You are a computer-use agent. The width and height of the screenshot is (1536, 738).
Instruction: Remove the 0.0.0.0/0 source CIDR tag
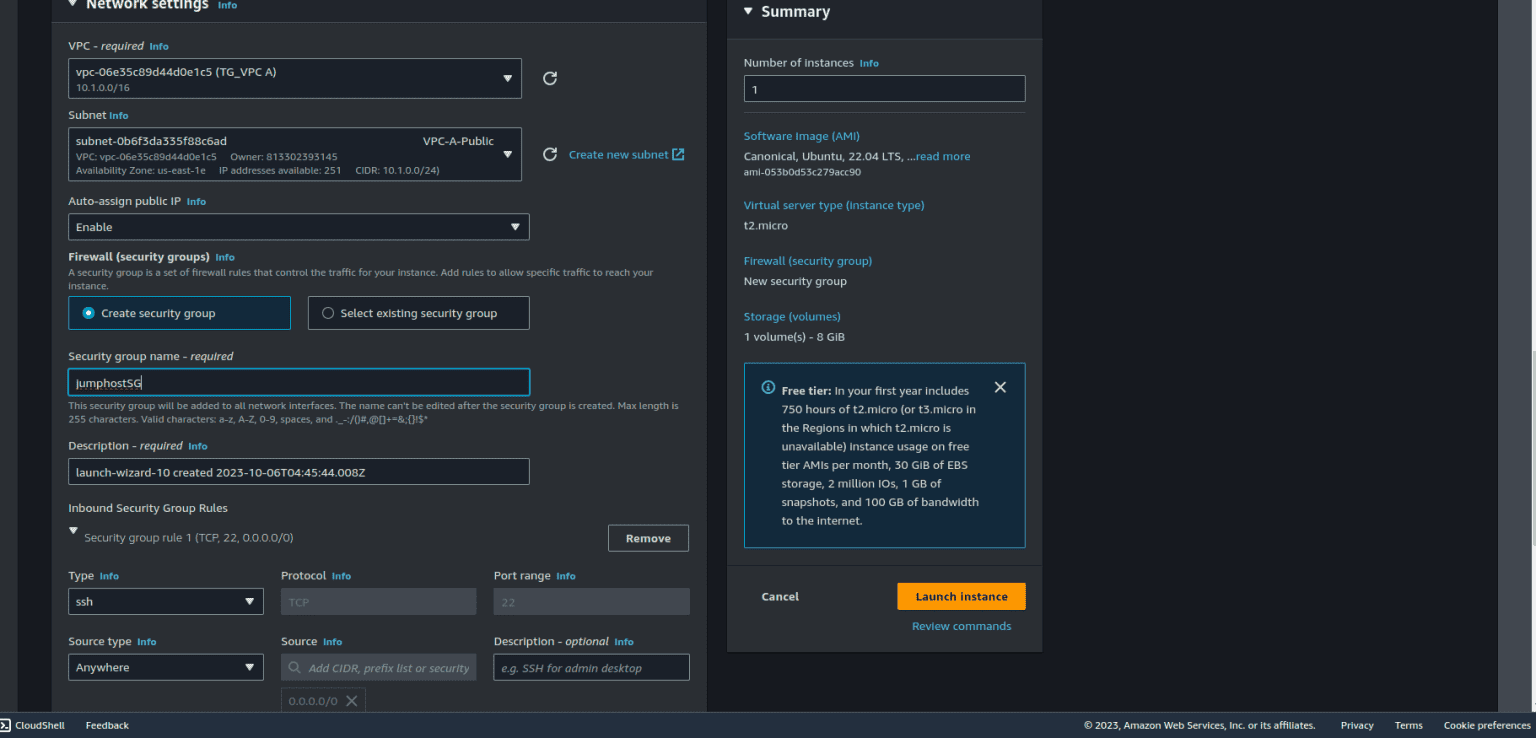click(351, 701)
